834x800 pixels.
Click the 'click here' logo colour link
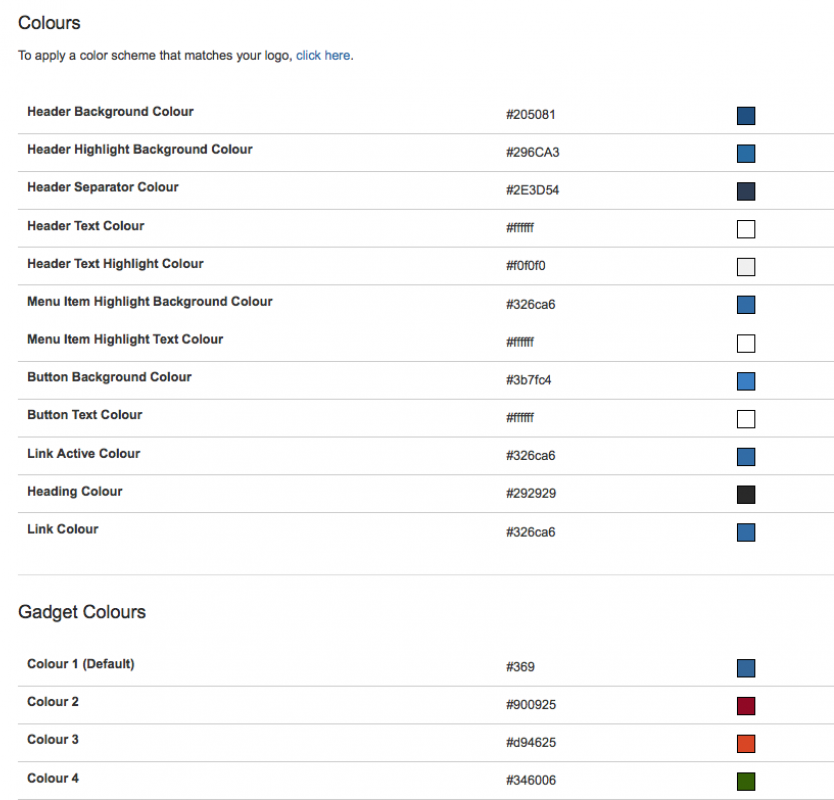click(323, 56)
